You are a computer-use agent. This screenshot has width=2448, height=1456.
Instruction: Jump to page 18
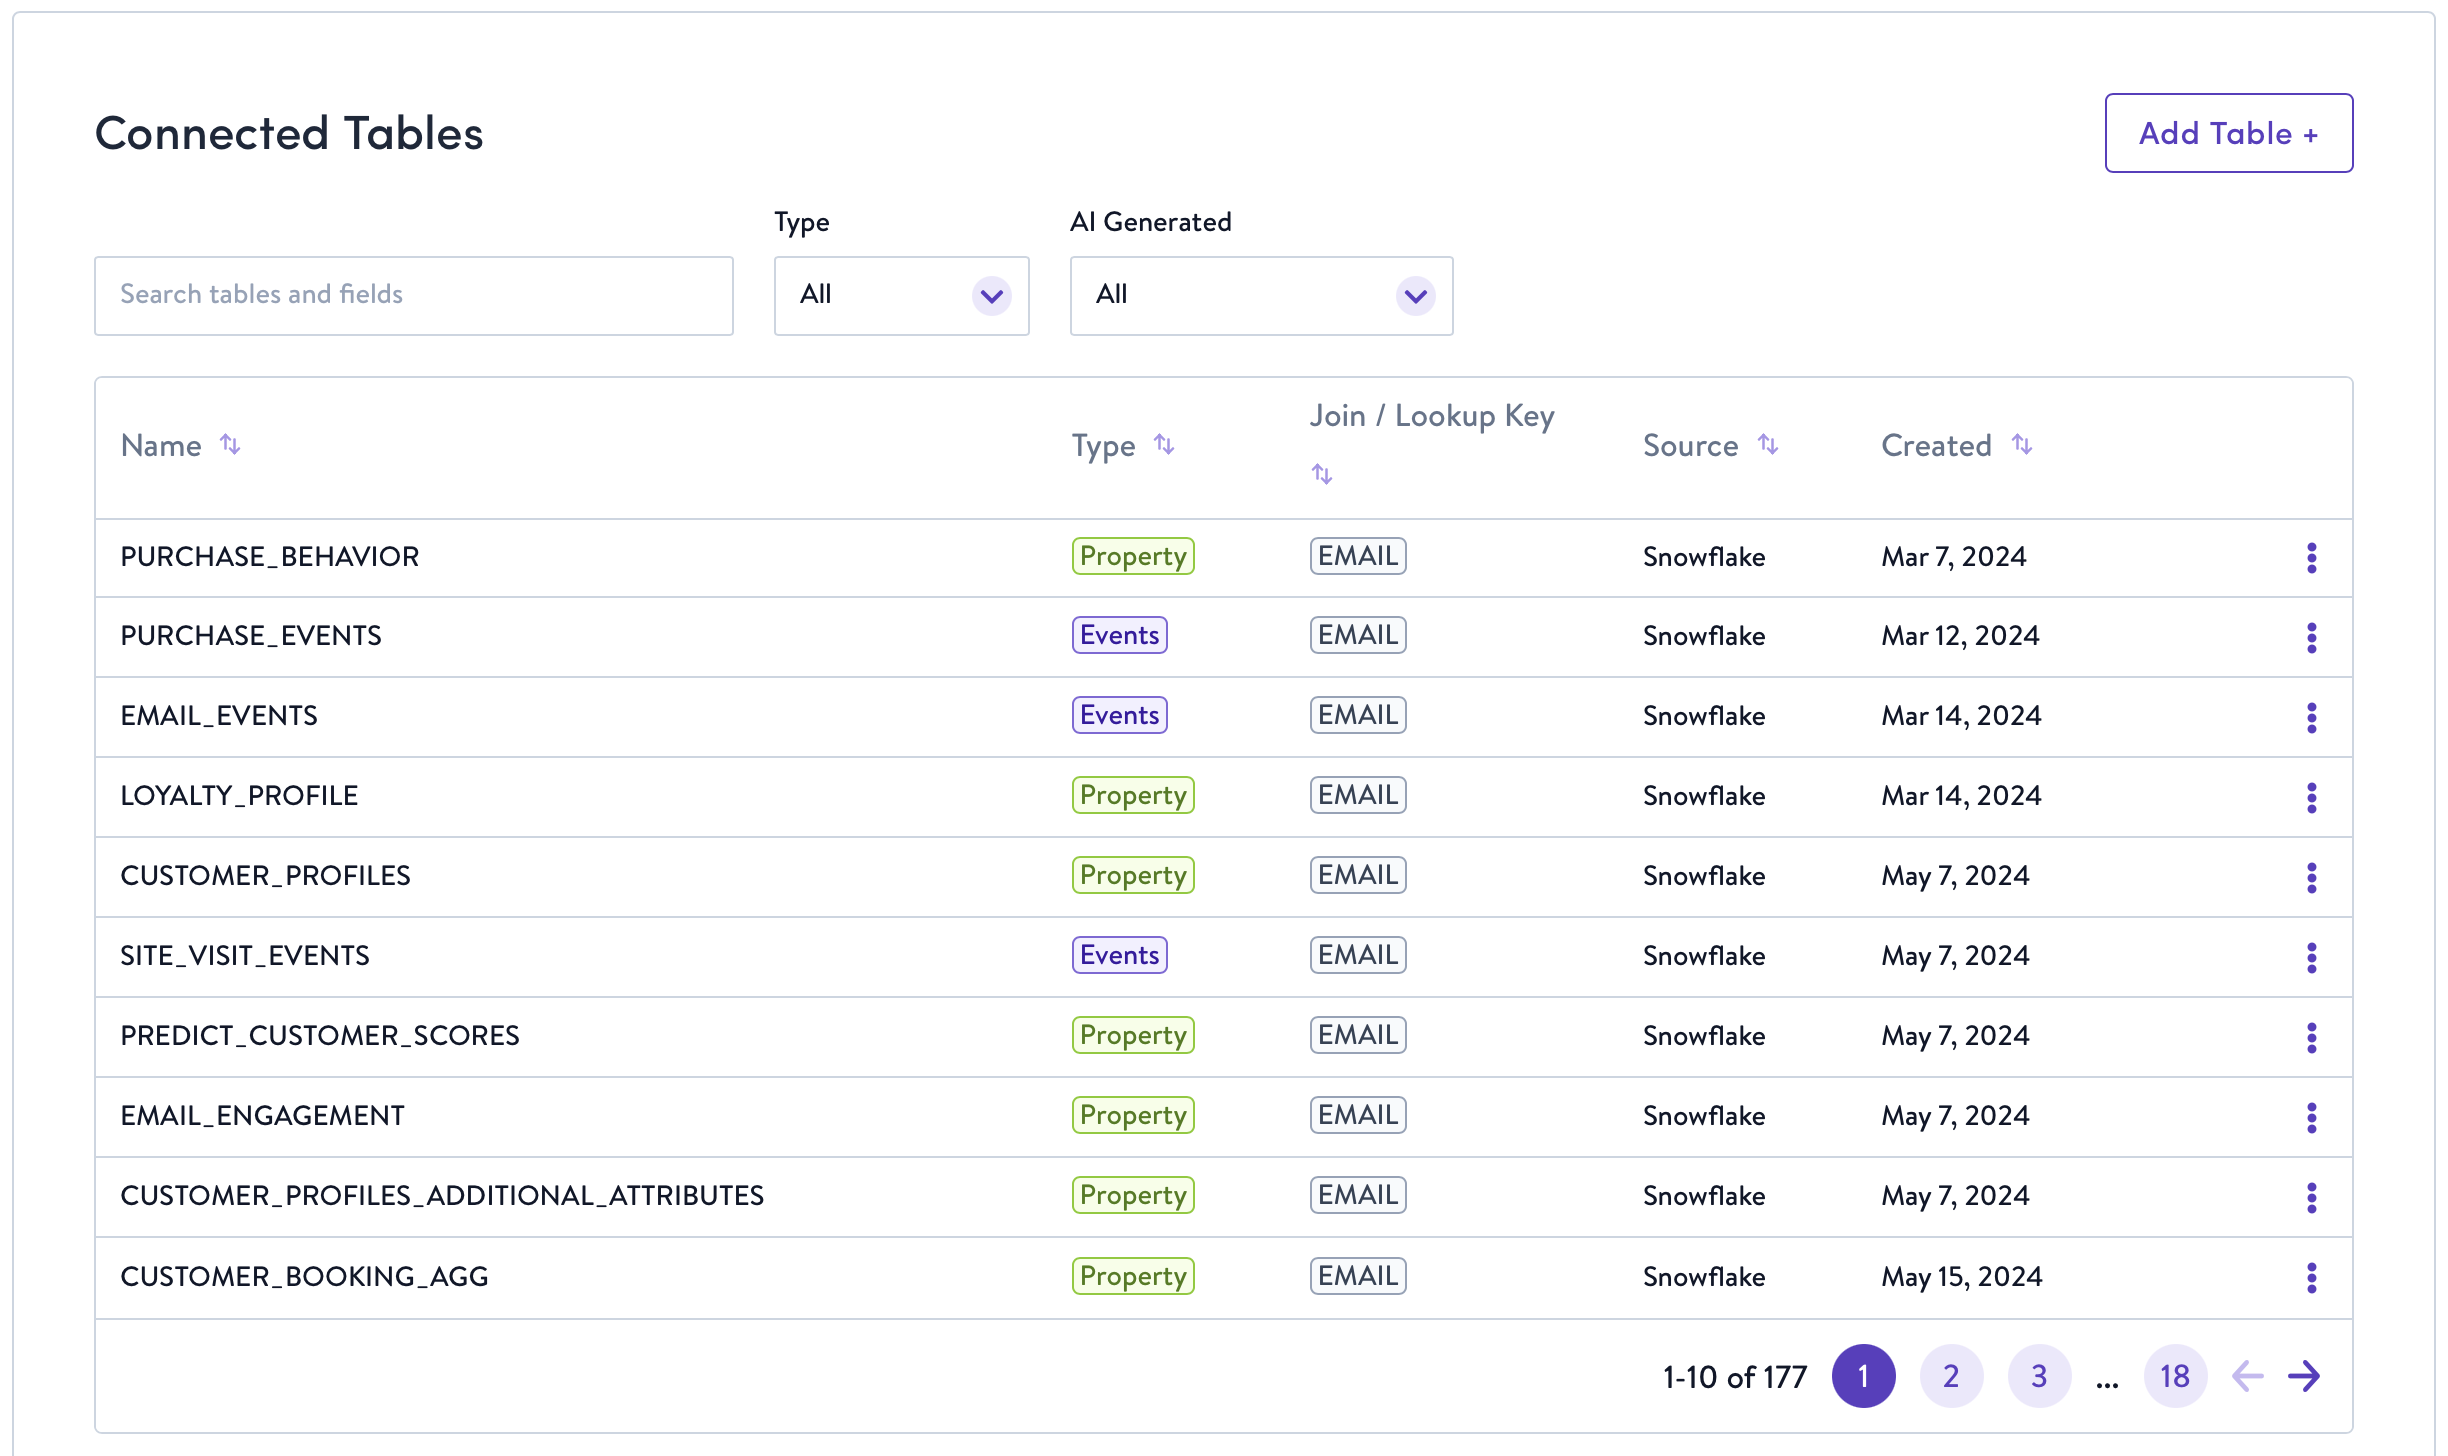(x=2175, y=1376)
